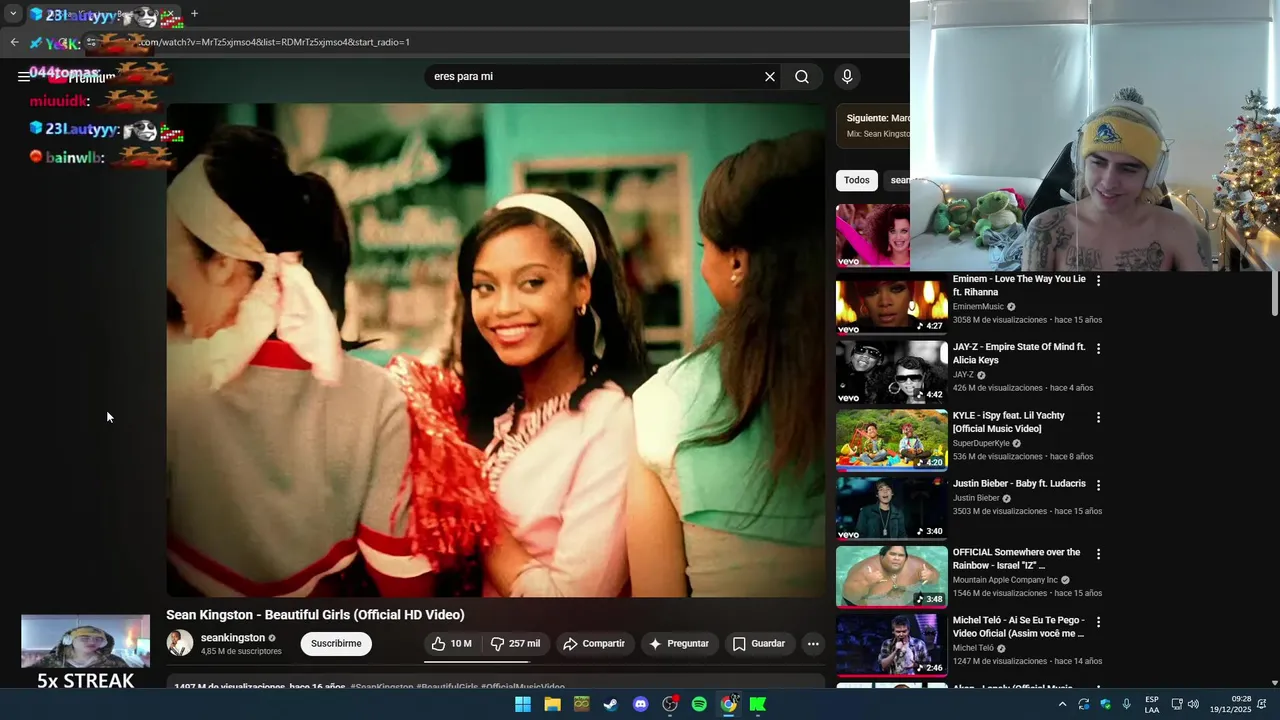Click the microphone tray icon
This screenshot has height=720, width=1280.
[1127, 704]
